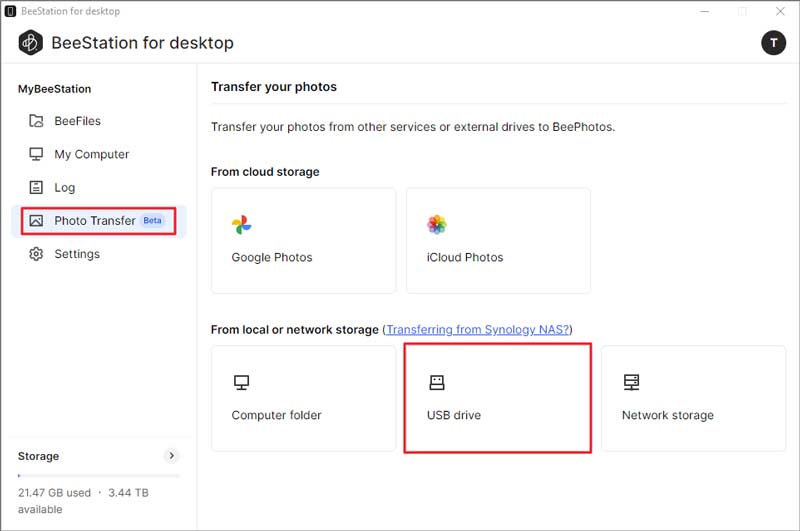Screen dimensions: 800x531
Task: Click the BeeStation logo icon in header
Action: point(30,43)
